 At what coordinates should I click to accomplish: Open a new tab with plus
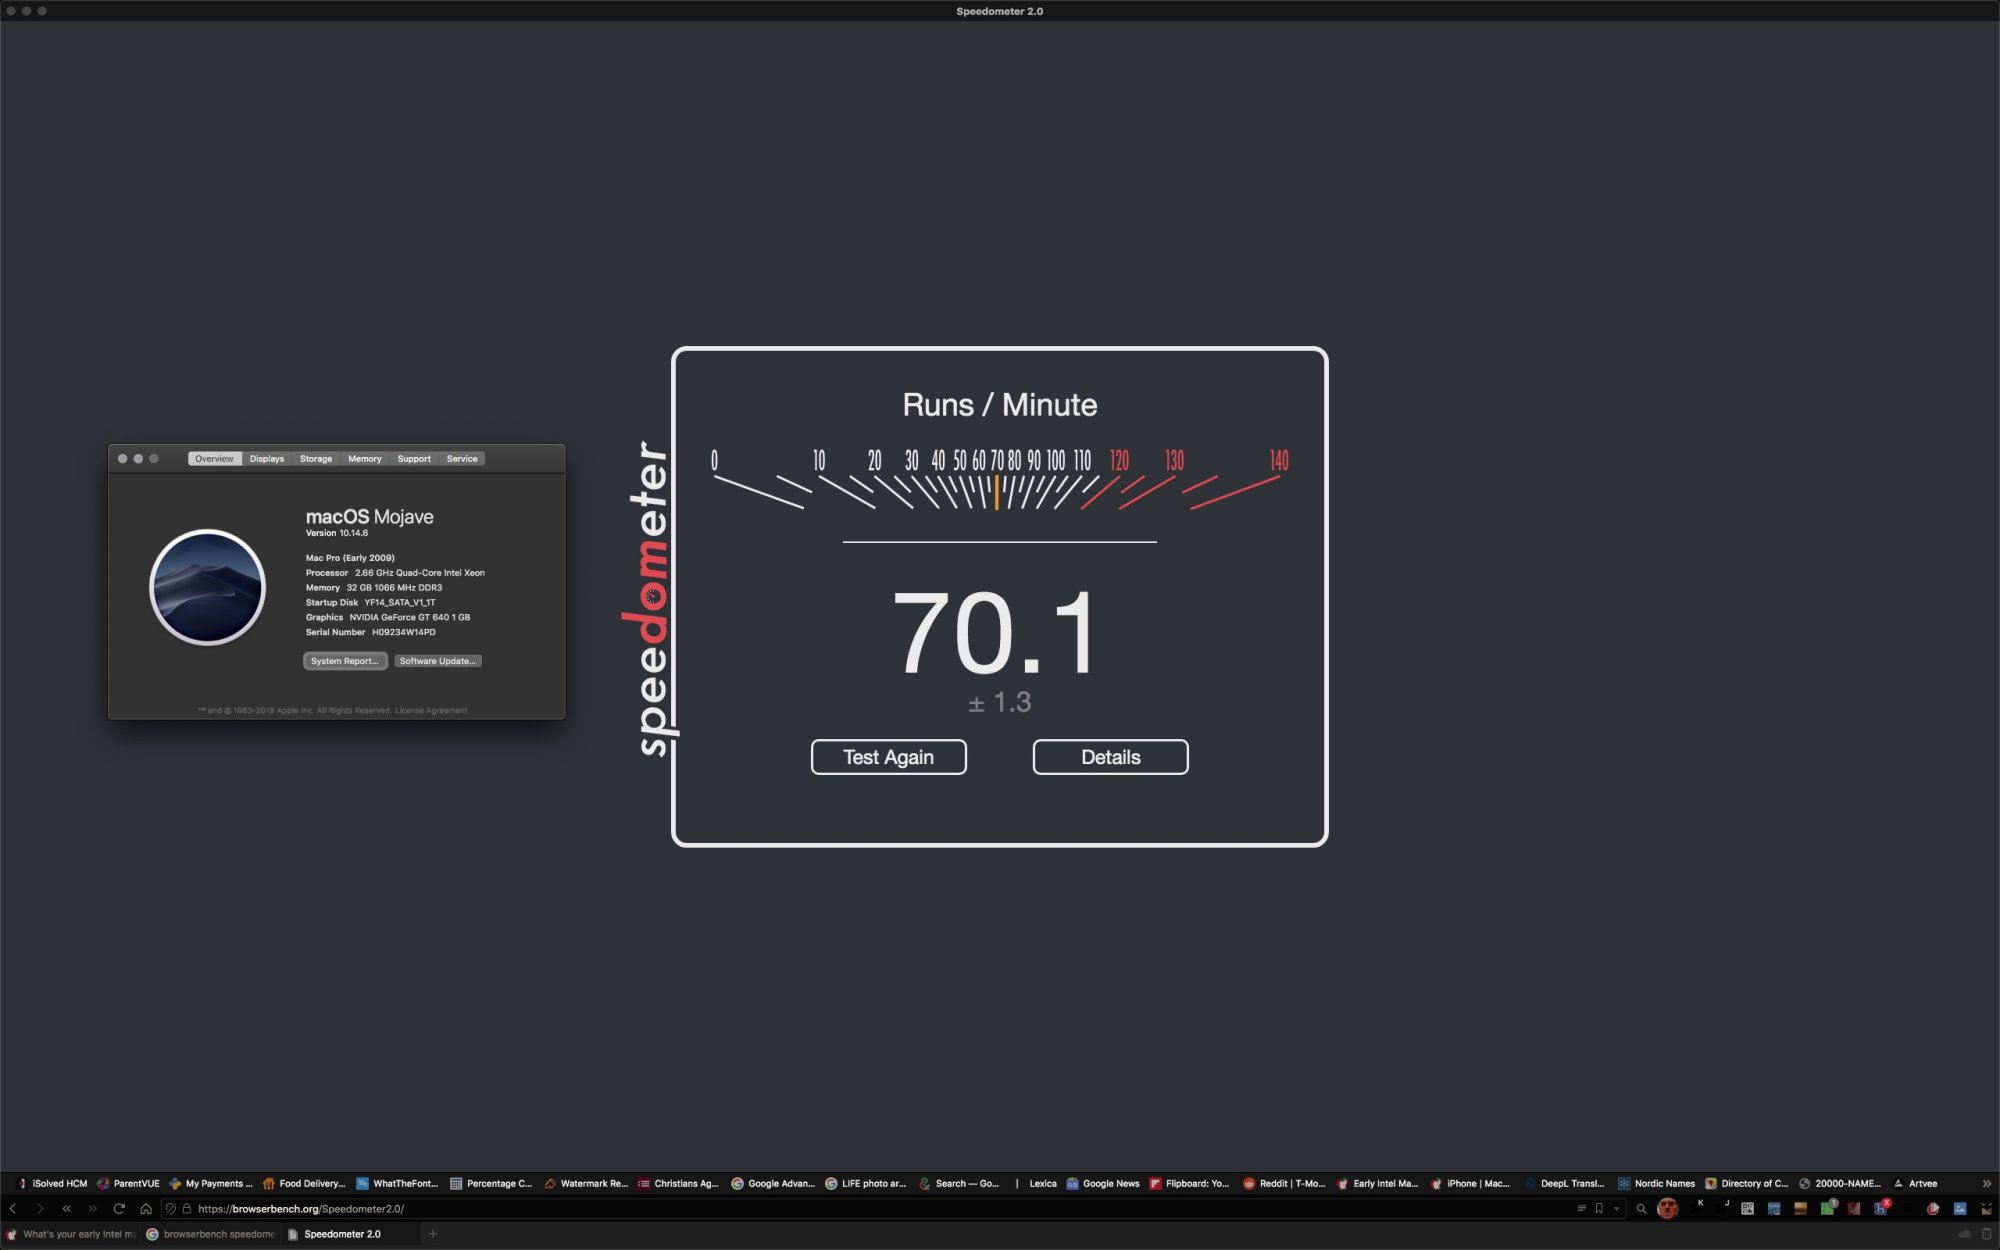(x=433, y=1234)
